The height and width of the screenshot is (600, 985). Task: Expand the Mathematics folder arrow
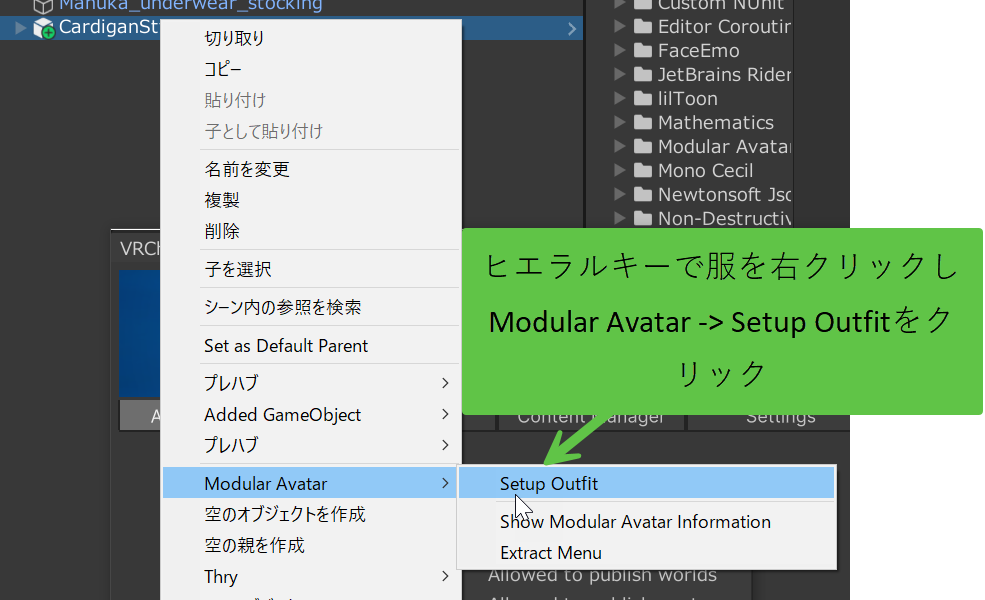click(x=619, y=122)
